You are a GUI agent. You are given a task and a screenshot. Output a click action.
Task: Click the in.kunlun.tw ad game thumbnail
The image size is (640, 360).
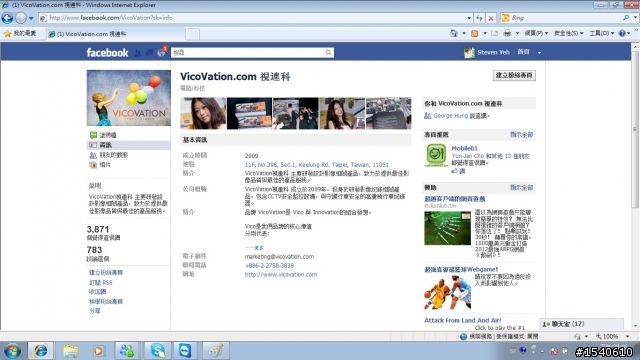(447, 228)
